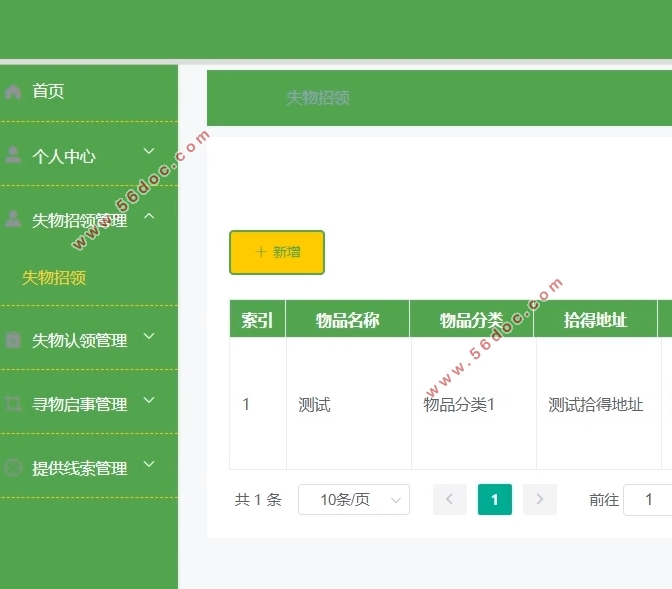
Task: Open the 首页 menu item
Action: (x=48, y=92)
